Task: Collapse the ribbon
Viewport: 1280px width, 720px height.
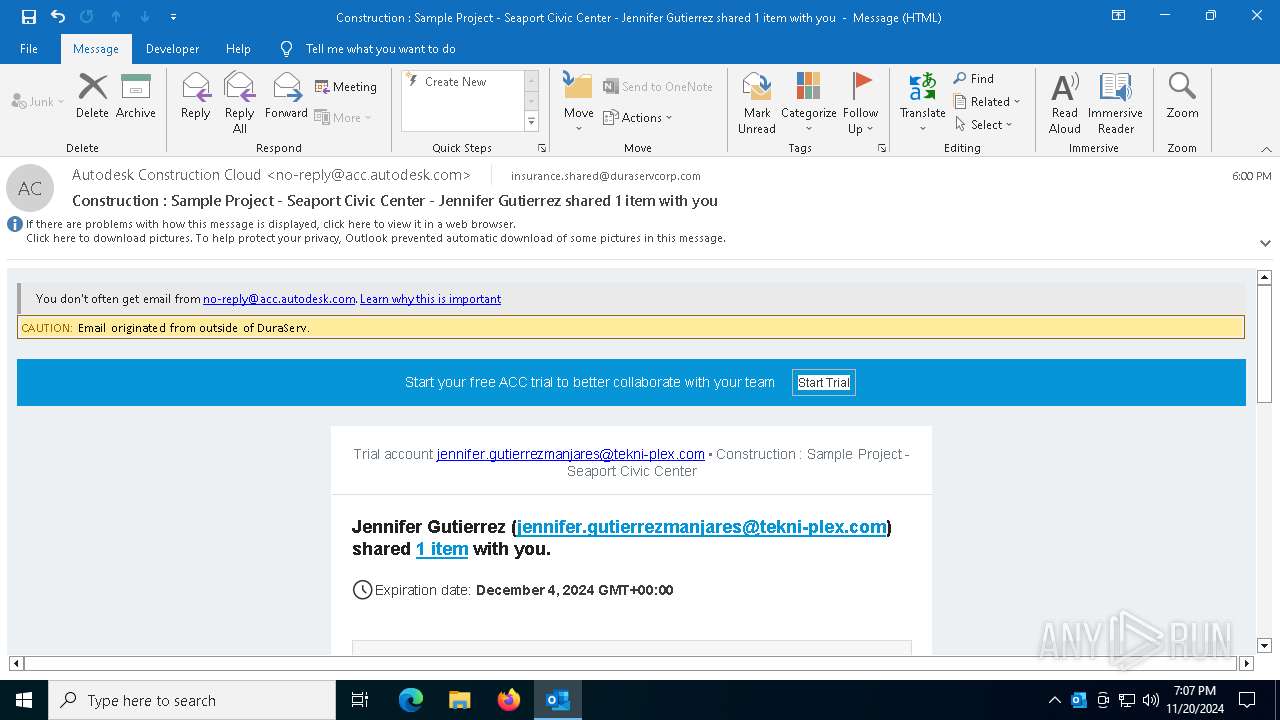Action: pyautogui.click(x=1265, y=149)
